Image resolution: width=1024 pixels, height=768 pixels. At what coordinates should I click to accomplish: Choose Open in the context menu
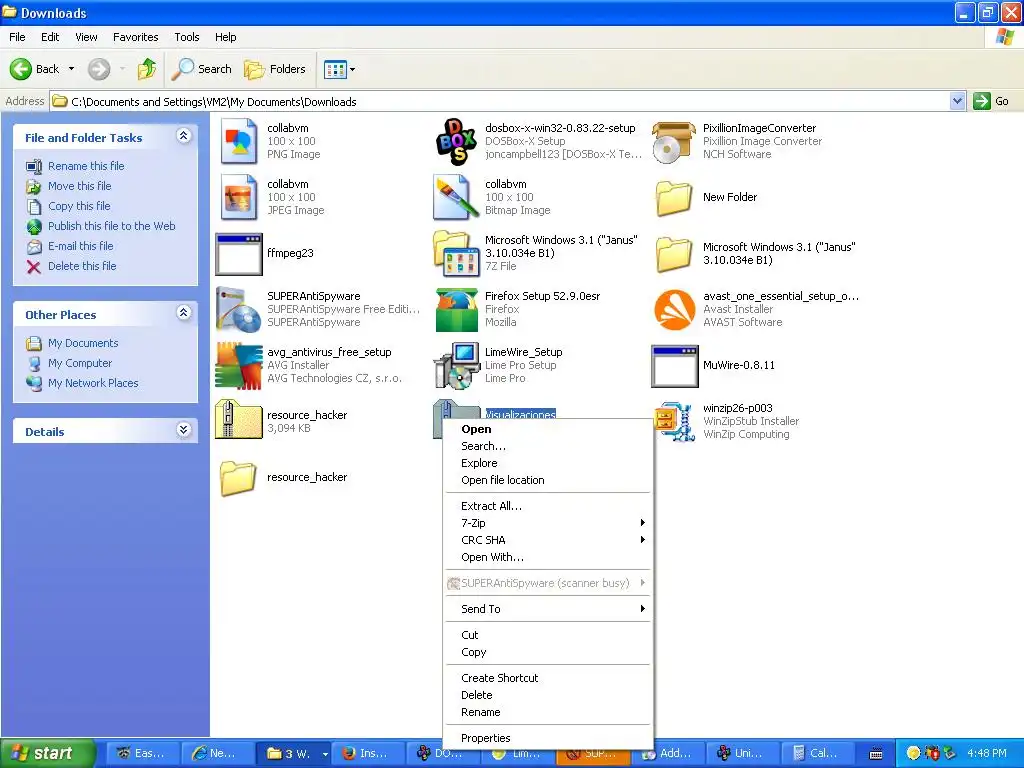point(548,429)
